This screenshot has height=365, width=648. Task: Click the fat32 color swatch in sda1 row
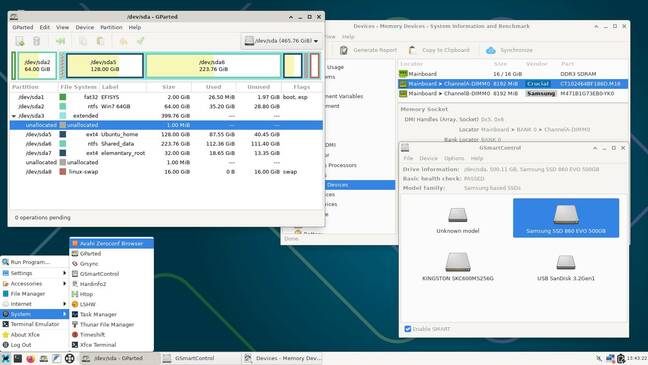(x=63, y=97)
